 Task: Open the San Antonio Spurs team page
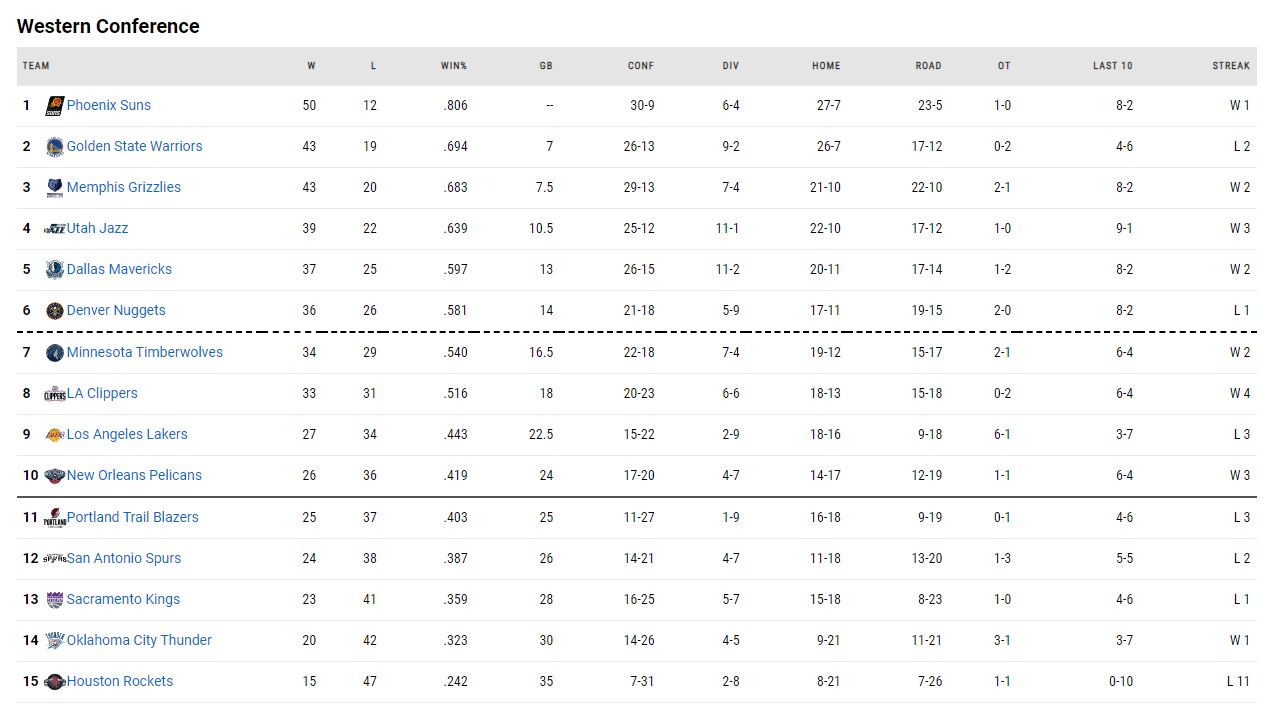[123, 558]
